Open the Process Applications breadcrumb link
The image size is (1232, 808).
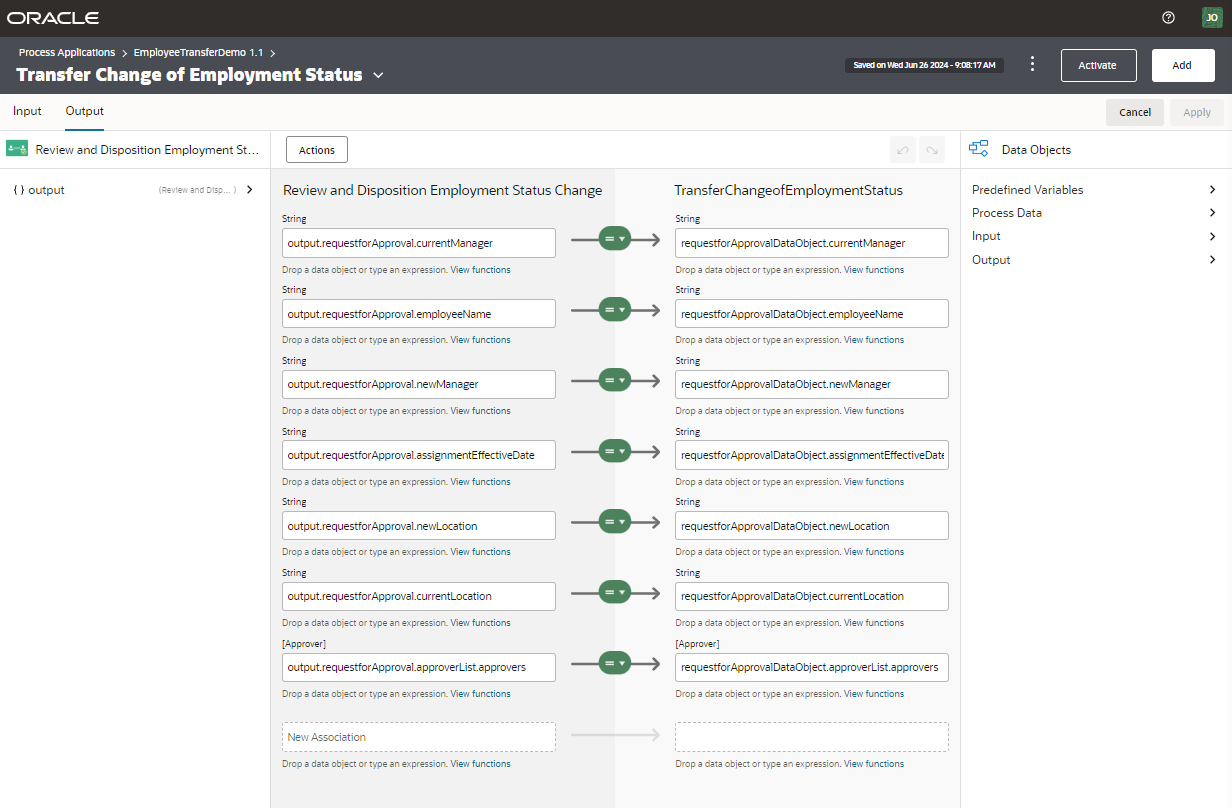[x=67, y=52]
